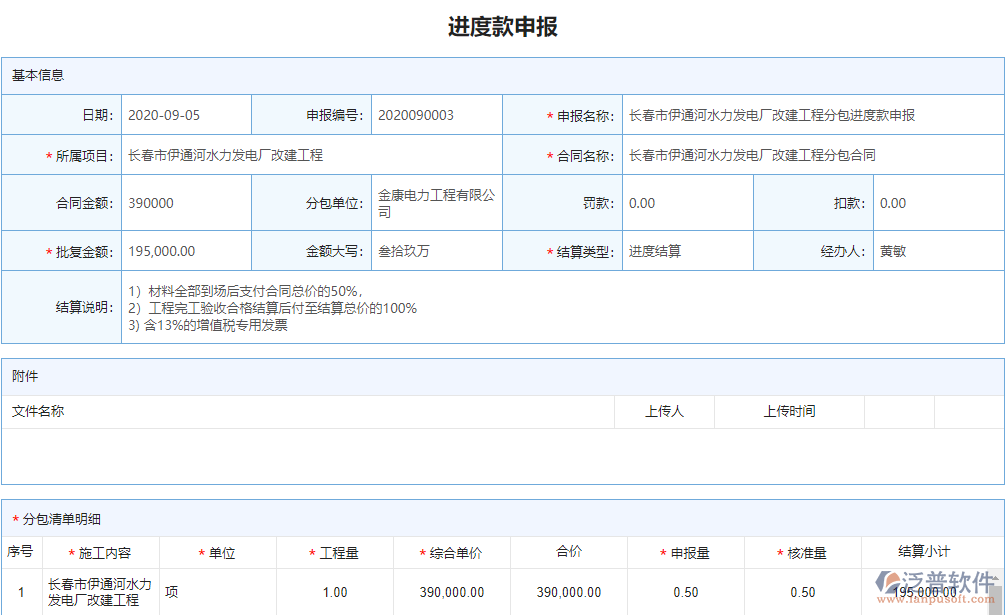Click the 金额大写 field showing 叁拾玖万
The width and height of the screenshot is (1005, 615).
tap(435, 251)
